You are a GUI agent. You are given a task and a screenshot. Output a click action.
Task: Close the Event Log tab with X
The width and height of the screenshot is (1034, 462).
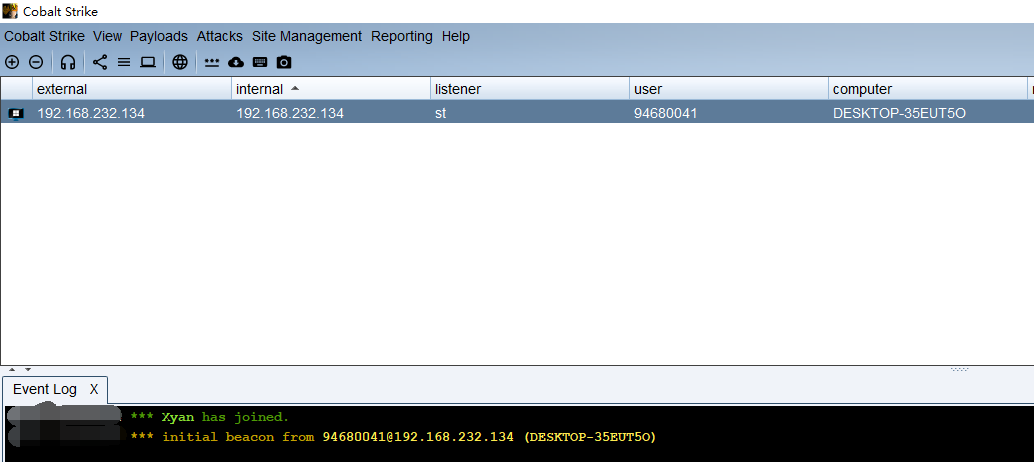pos(94,389)
